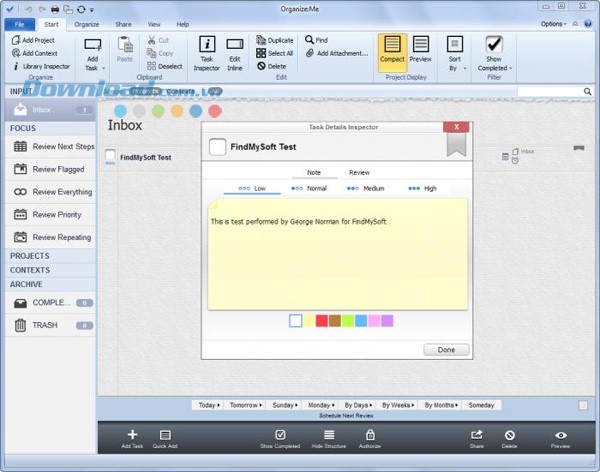This screenshot has width=600, height=472.
Task: Switch to Review tab in inspector
Action: tap(359, 172)
